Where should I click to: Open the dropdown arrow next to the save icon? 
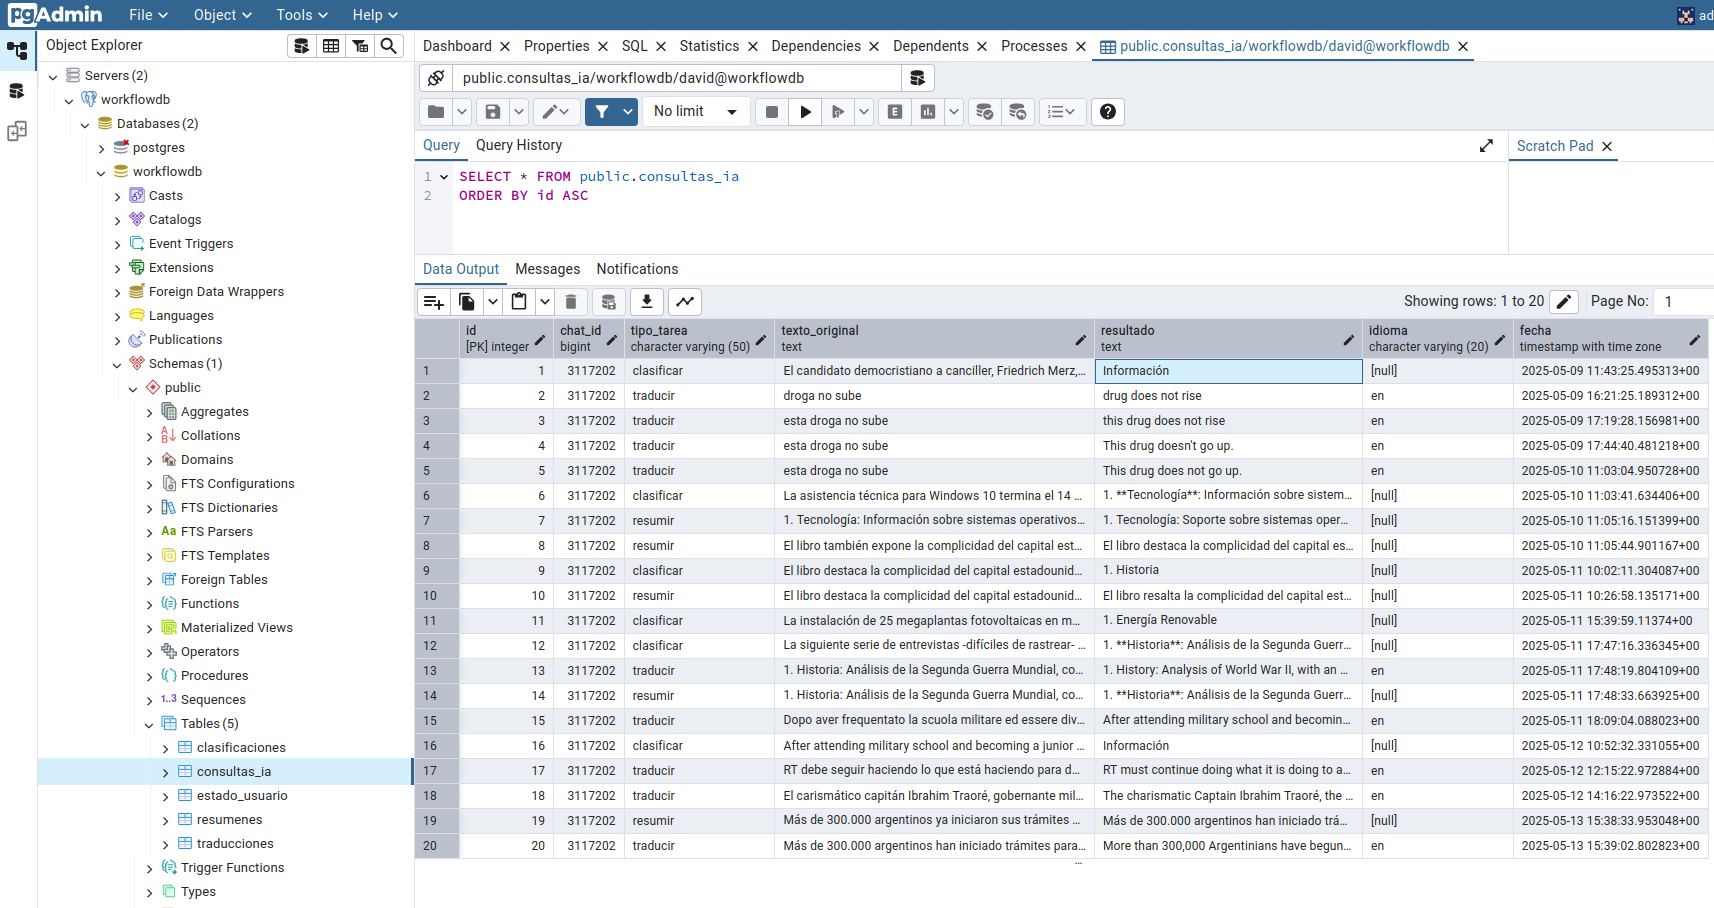[x=519, y=112]
